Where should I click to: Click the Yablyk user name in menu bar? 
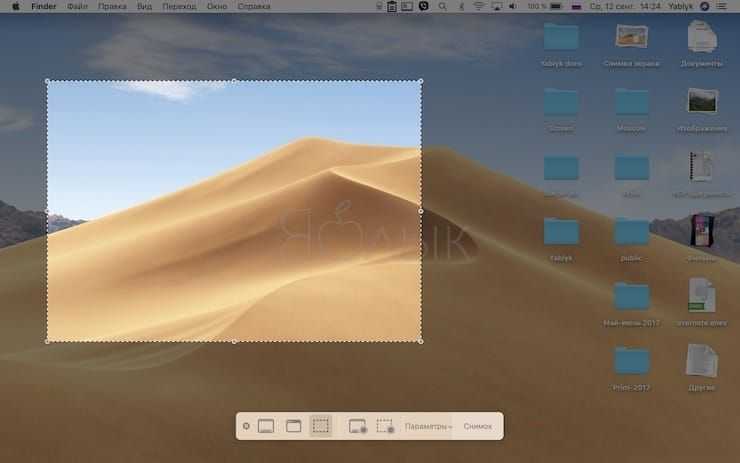tap(681, 6)
